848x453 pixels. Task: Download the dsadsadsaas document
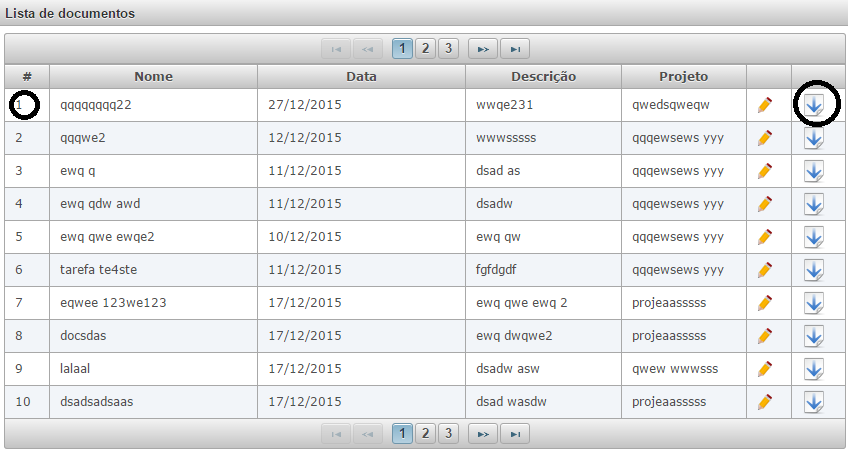point(814,402)
